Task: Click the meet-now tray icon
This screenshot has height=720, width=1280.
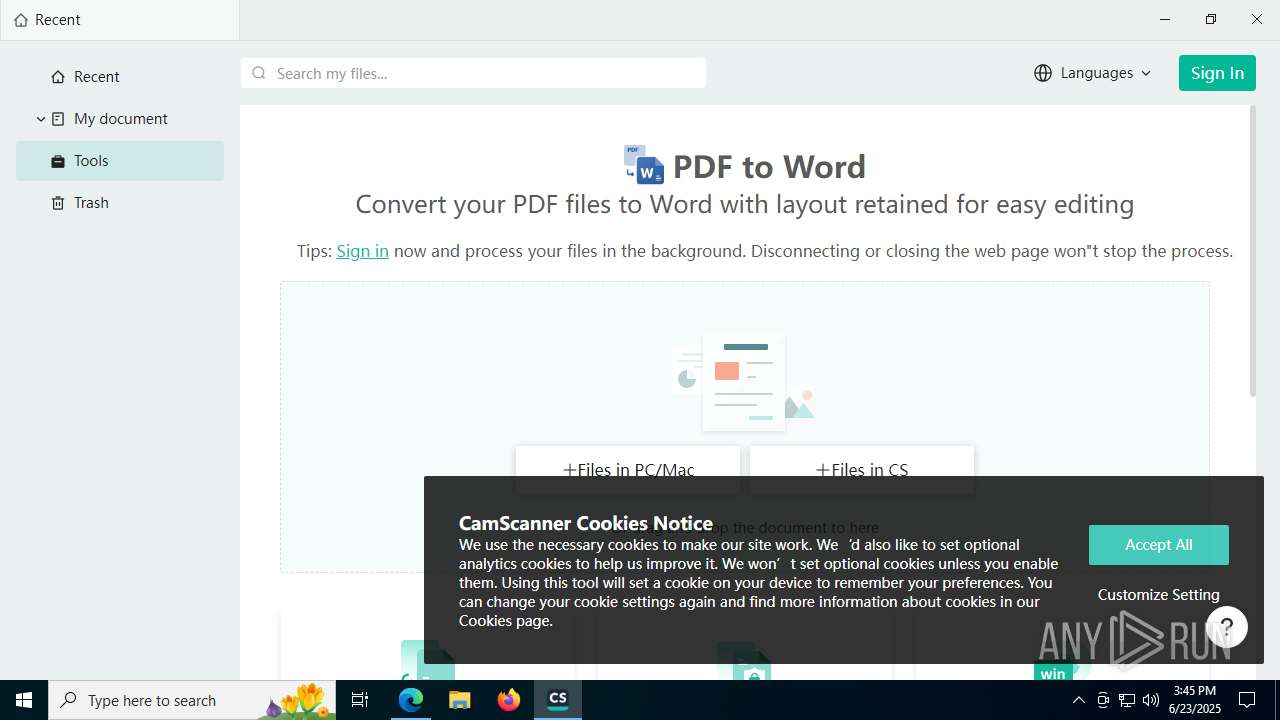Action: (x=1103, y=700)
